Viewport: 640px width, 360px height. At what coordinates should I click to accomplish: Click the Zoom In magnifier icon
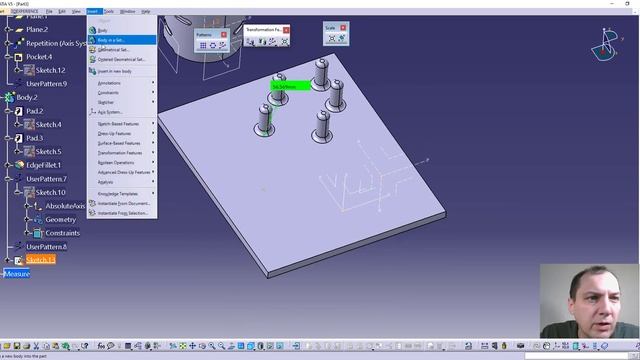click(212, 346)
